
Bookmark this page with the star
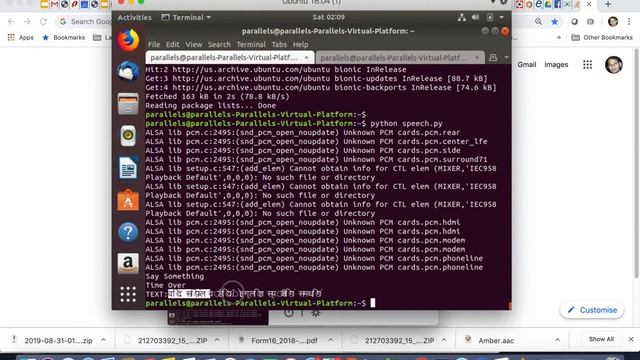(554, 21)
